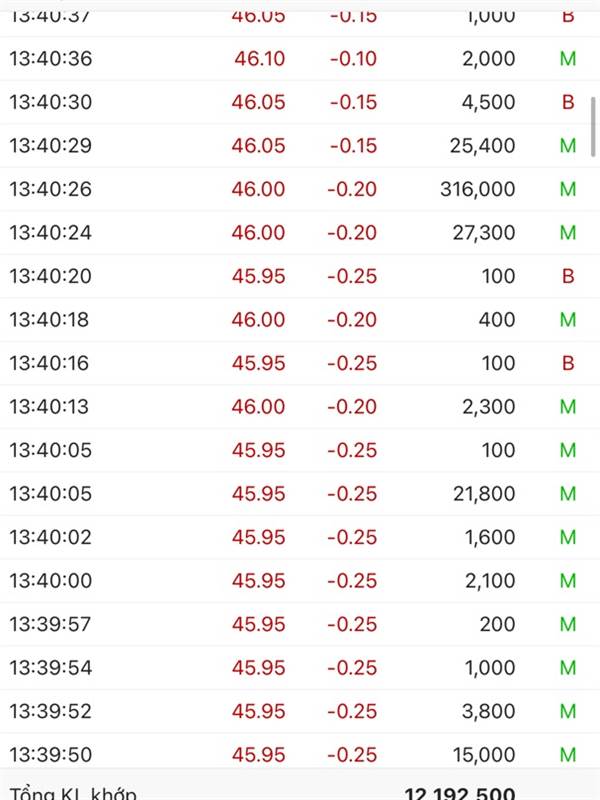Select the 46.10 price at 13:40:36

click(259, 59)
